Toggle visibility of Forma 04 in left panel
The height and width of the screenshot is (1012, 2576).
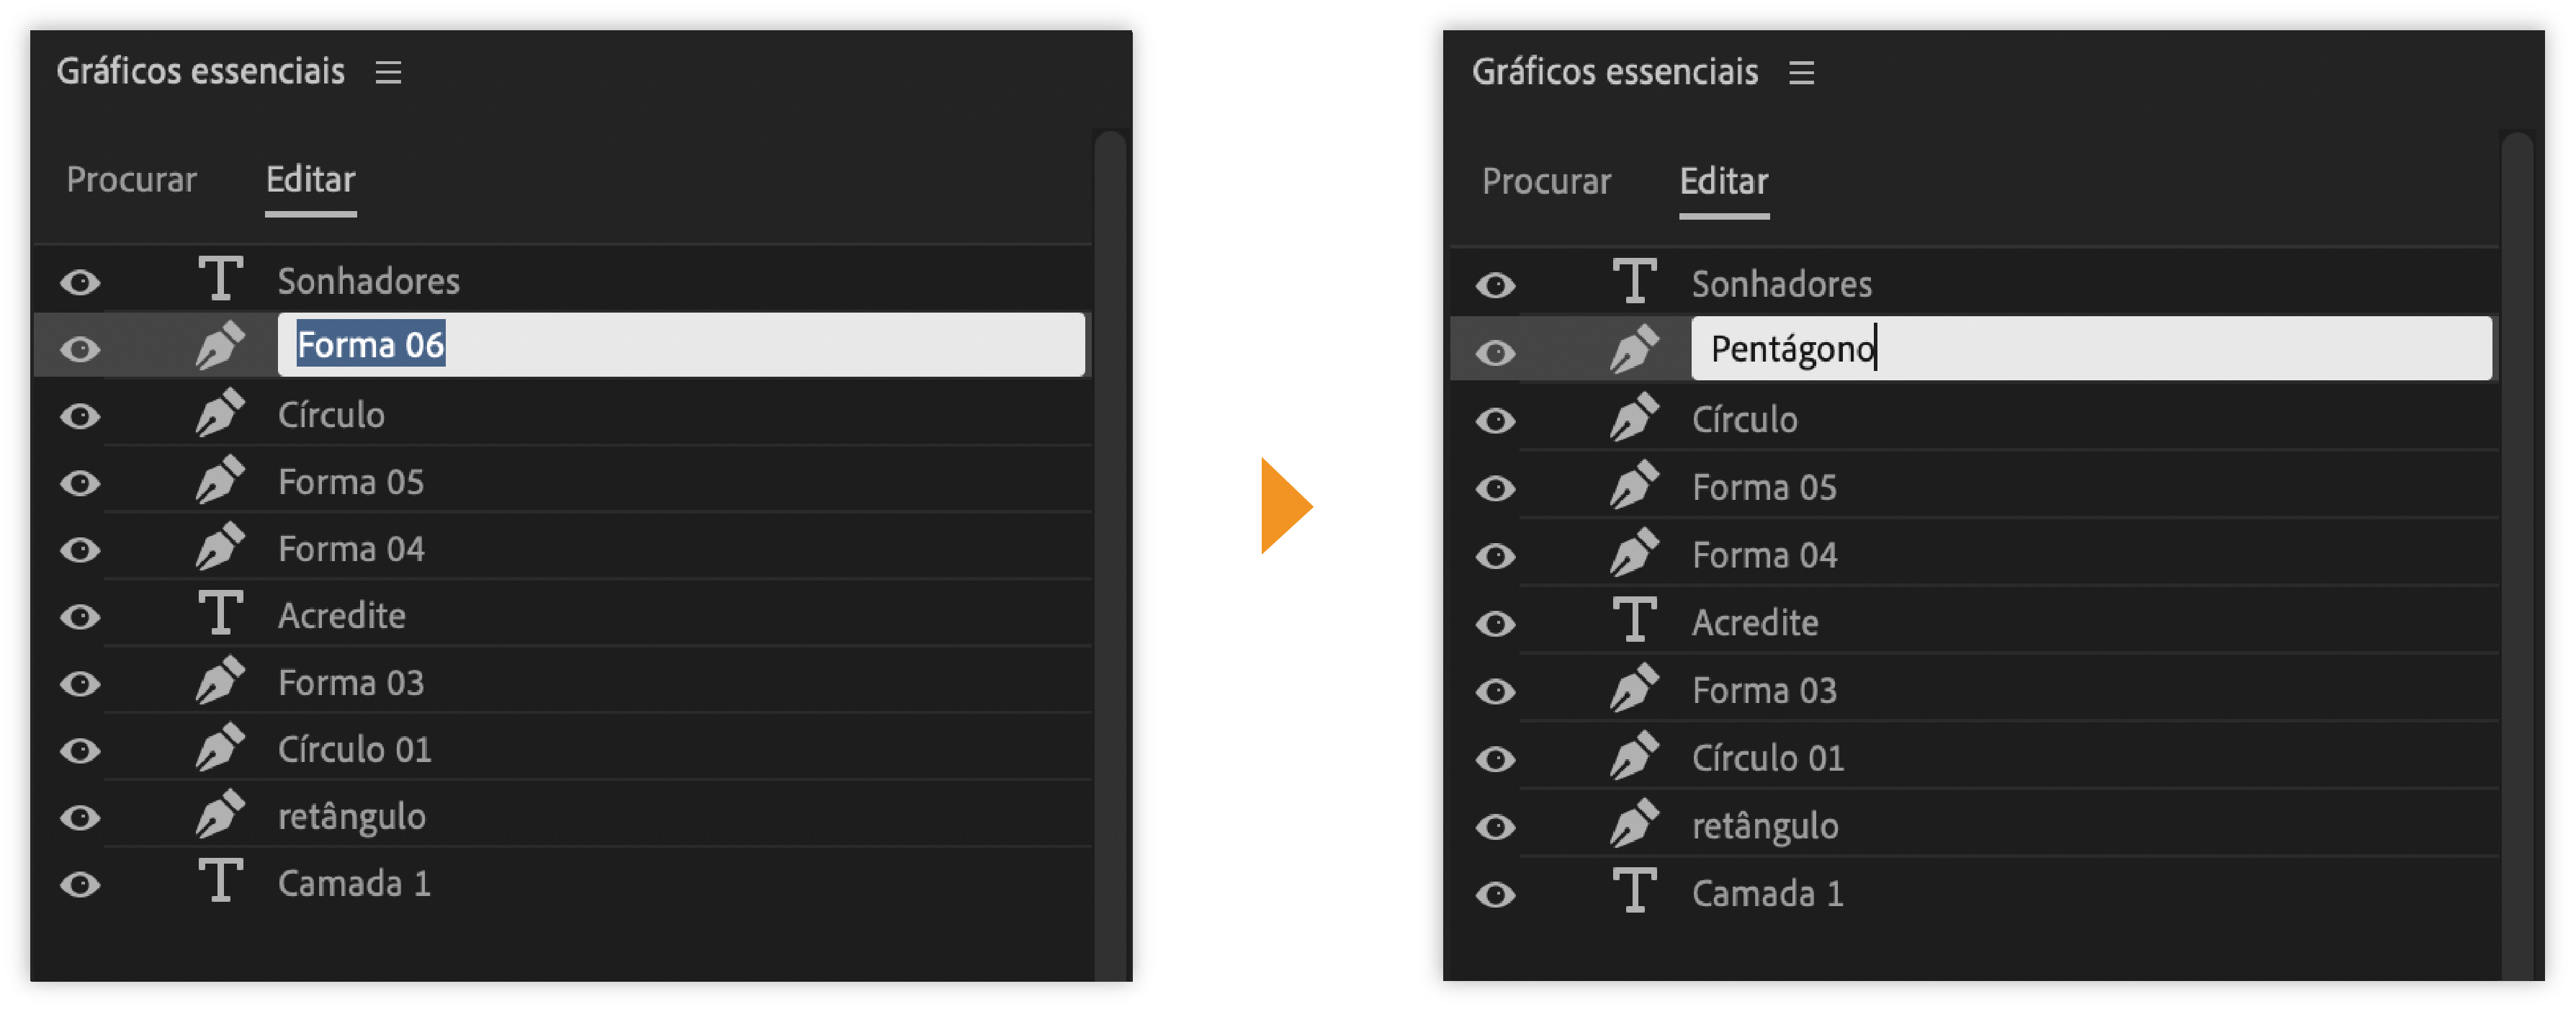pyautogui.click(x=80, y=550)
